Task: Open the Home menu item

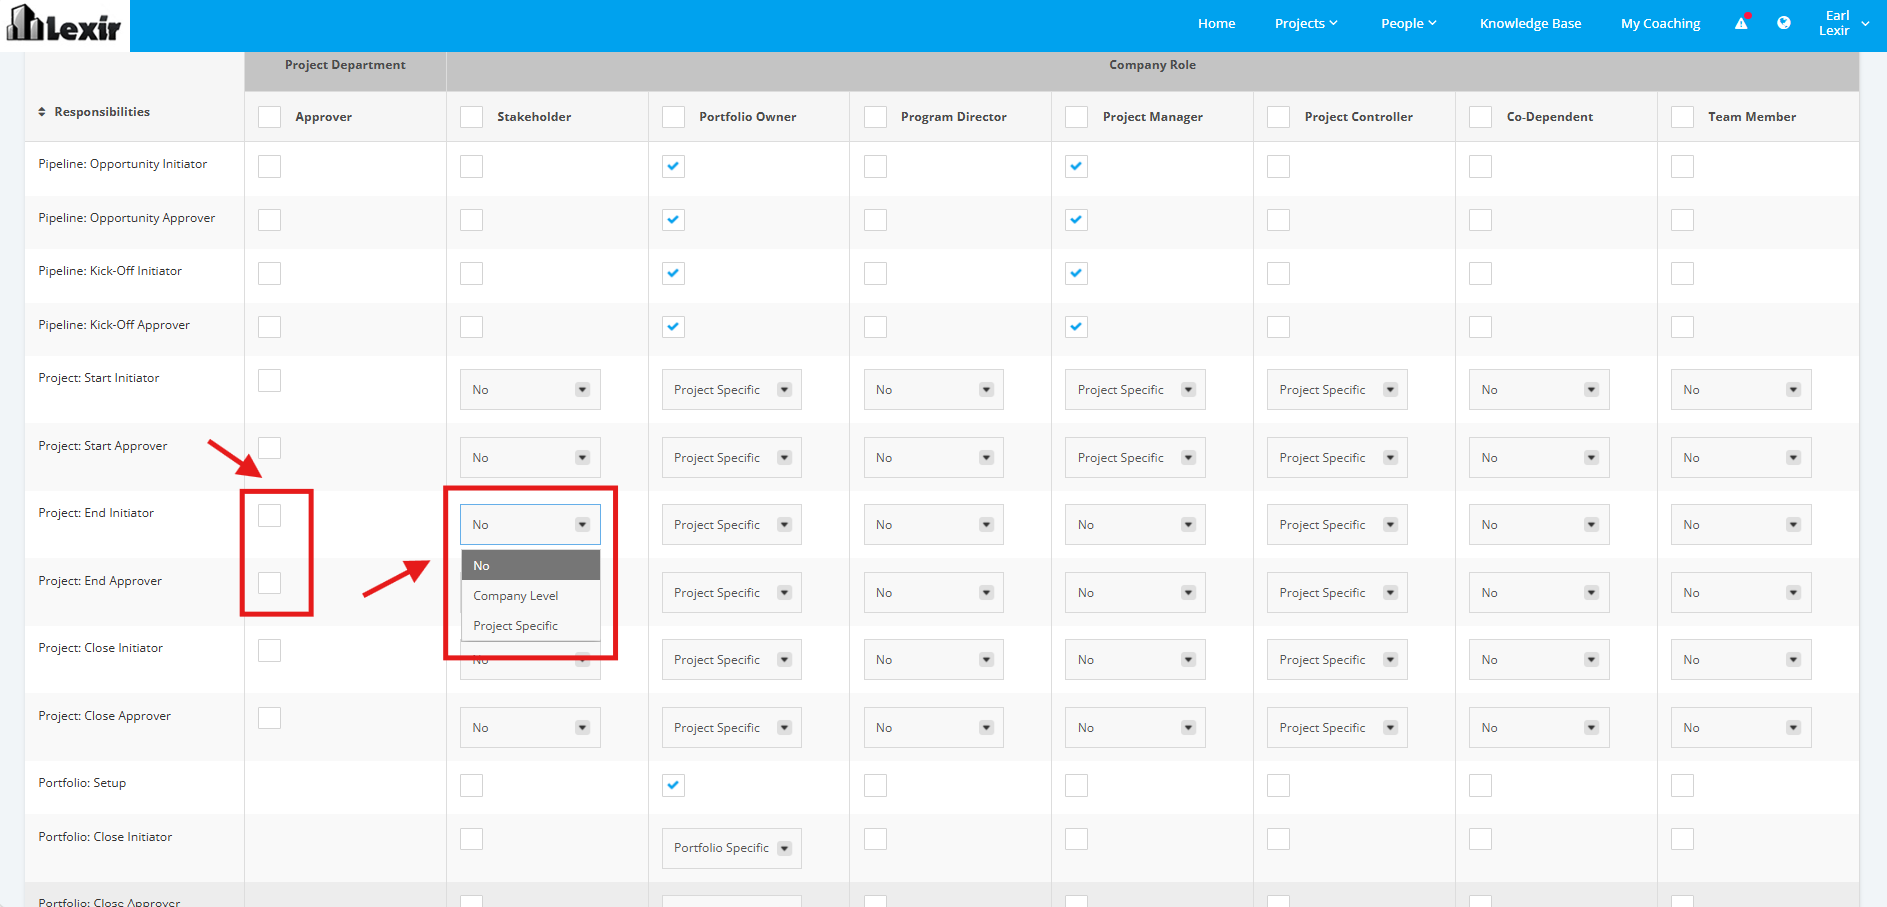Action: [x=1217, y=24]
